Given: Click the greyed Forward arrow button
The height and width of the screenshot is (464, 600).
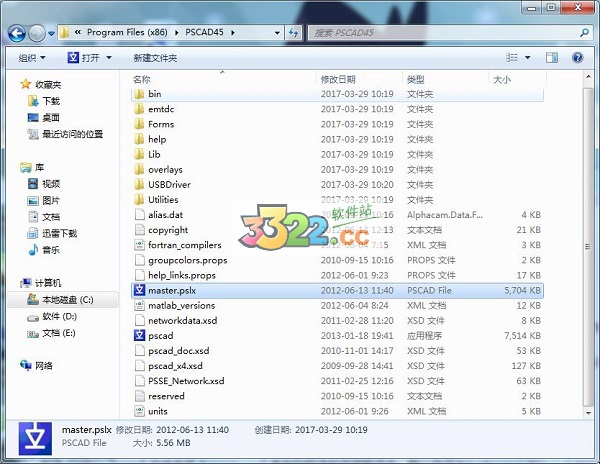Looking at the screenshot, I should pos(37,34).
